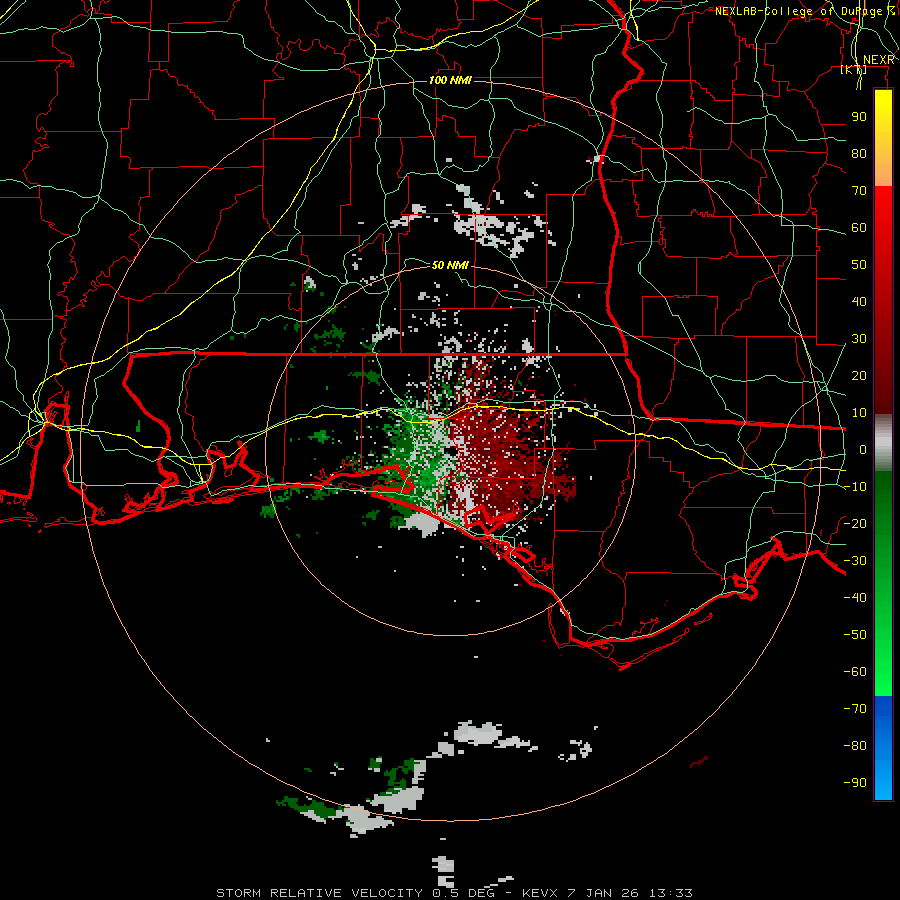Image resolution: width=900 pixels, height=900 pixels.
Task: Click the -10 scale label
Action: 855,487
